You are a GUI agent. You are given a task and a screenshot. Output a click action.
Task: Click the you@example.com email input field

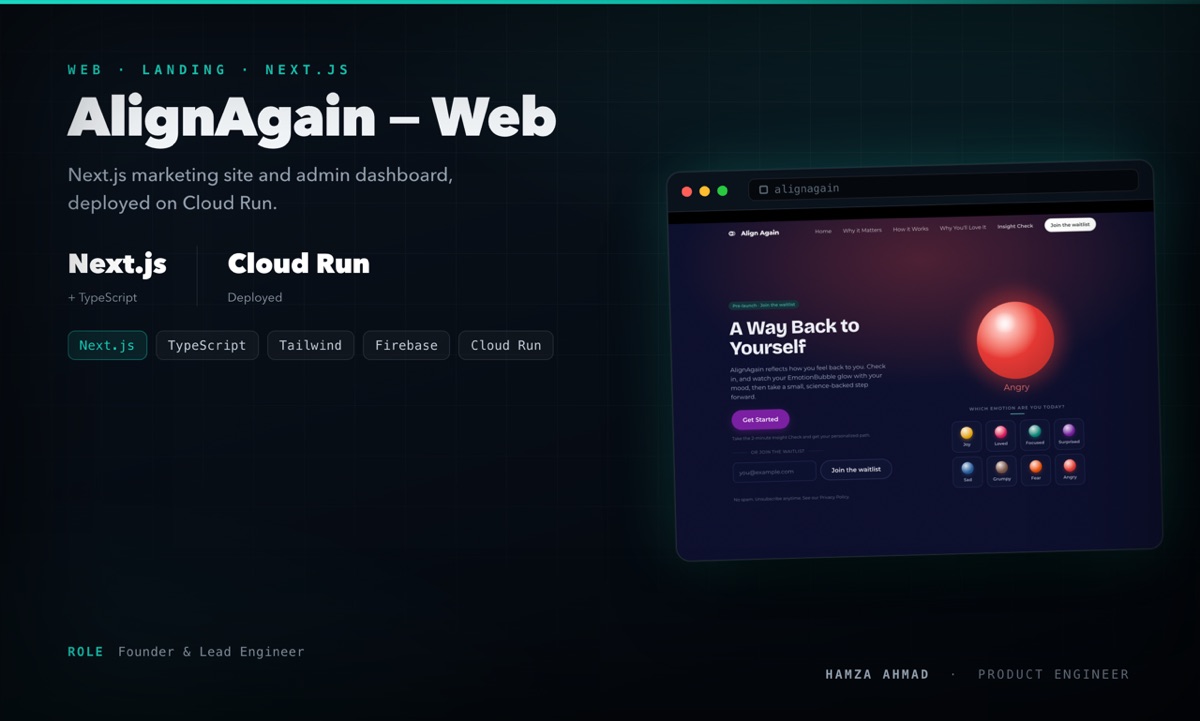click(774, 471)
